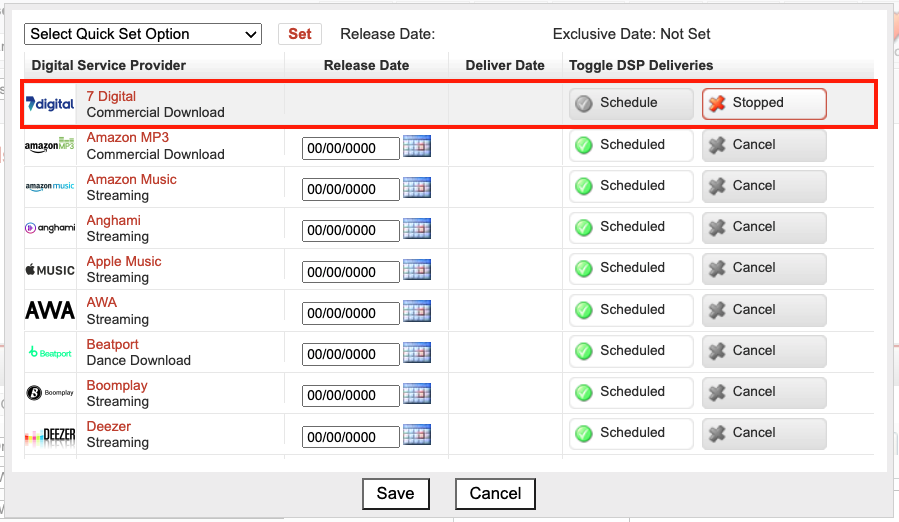
Task: Toggle the Stopped button for 7 Digital
Action: (764, 103)
